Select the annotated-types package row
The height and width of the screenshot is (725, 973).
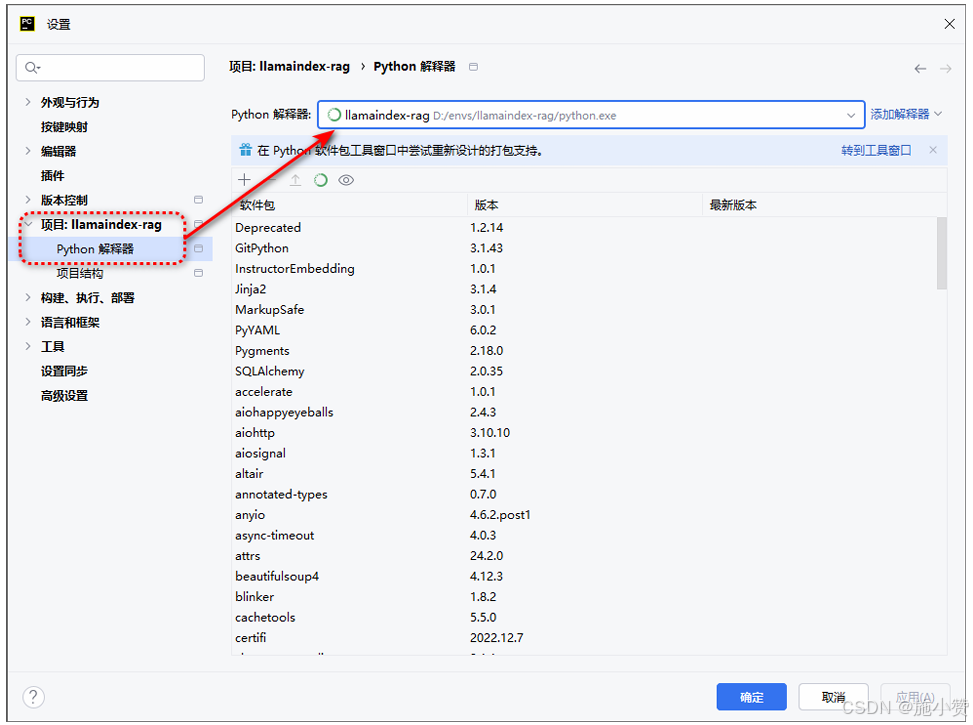coord(585,493)
